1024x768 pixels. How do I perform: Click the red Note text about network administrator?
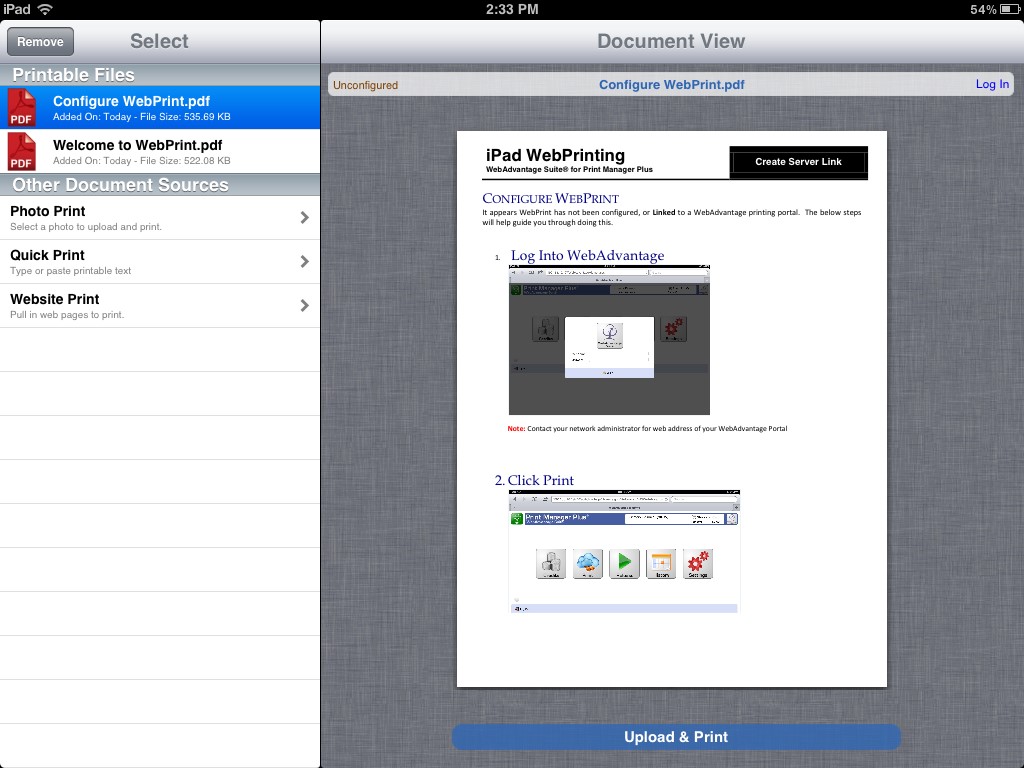[x=647, y=428]
